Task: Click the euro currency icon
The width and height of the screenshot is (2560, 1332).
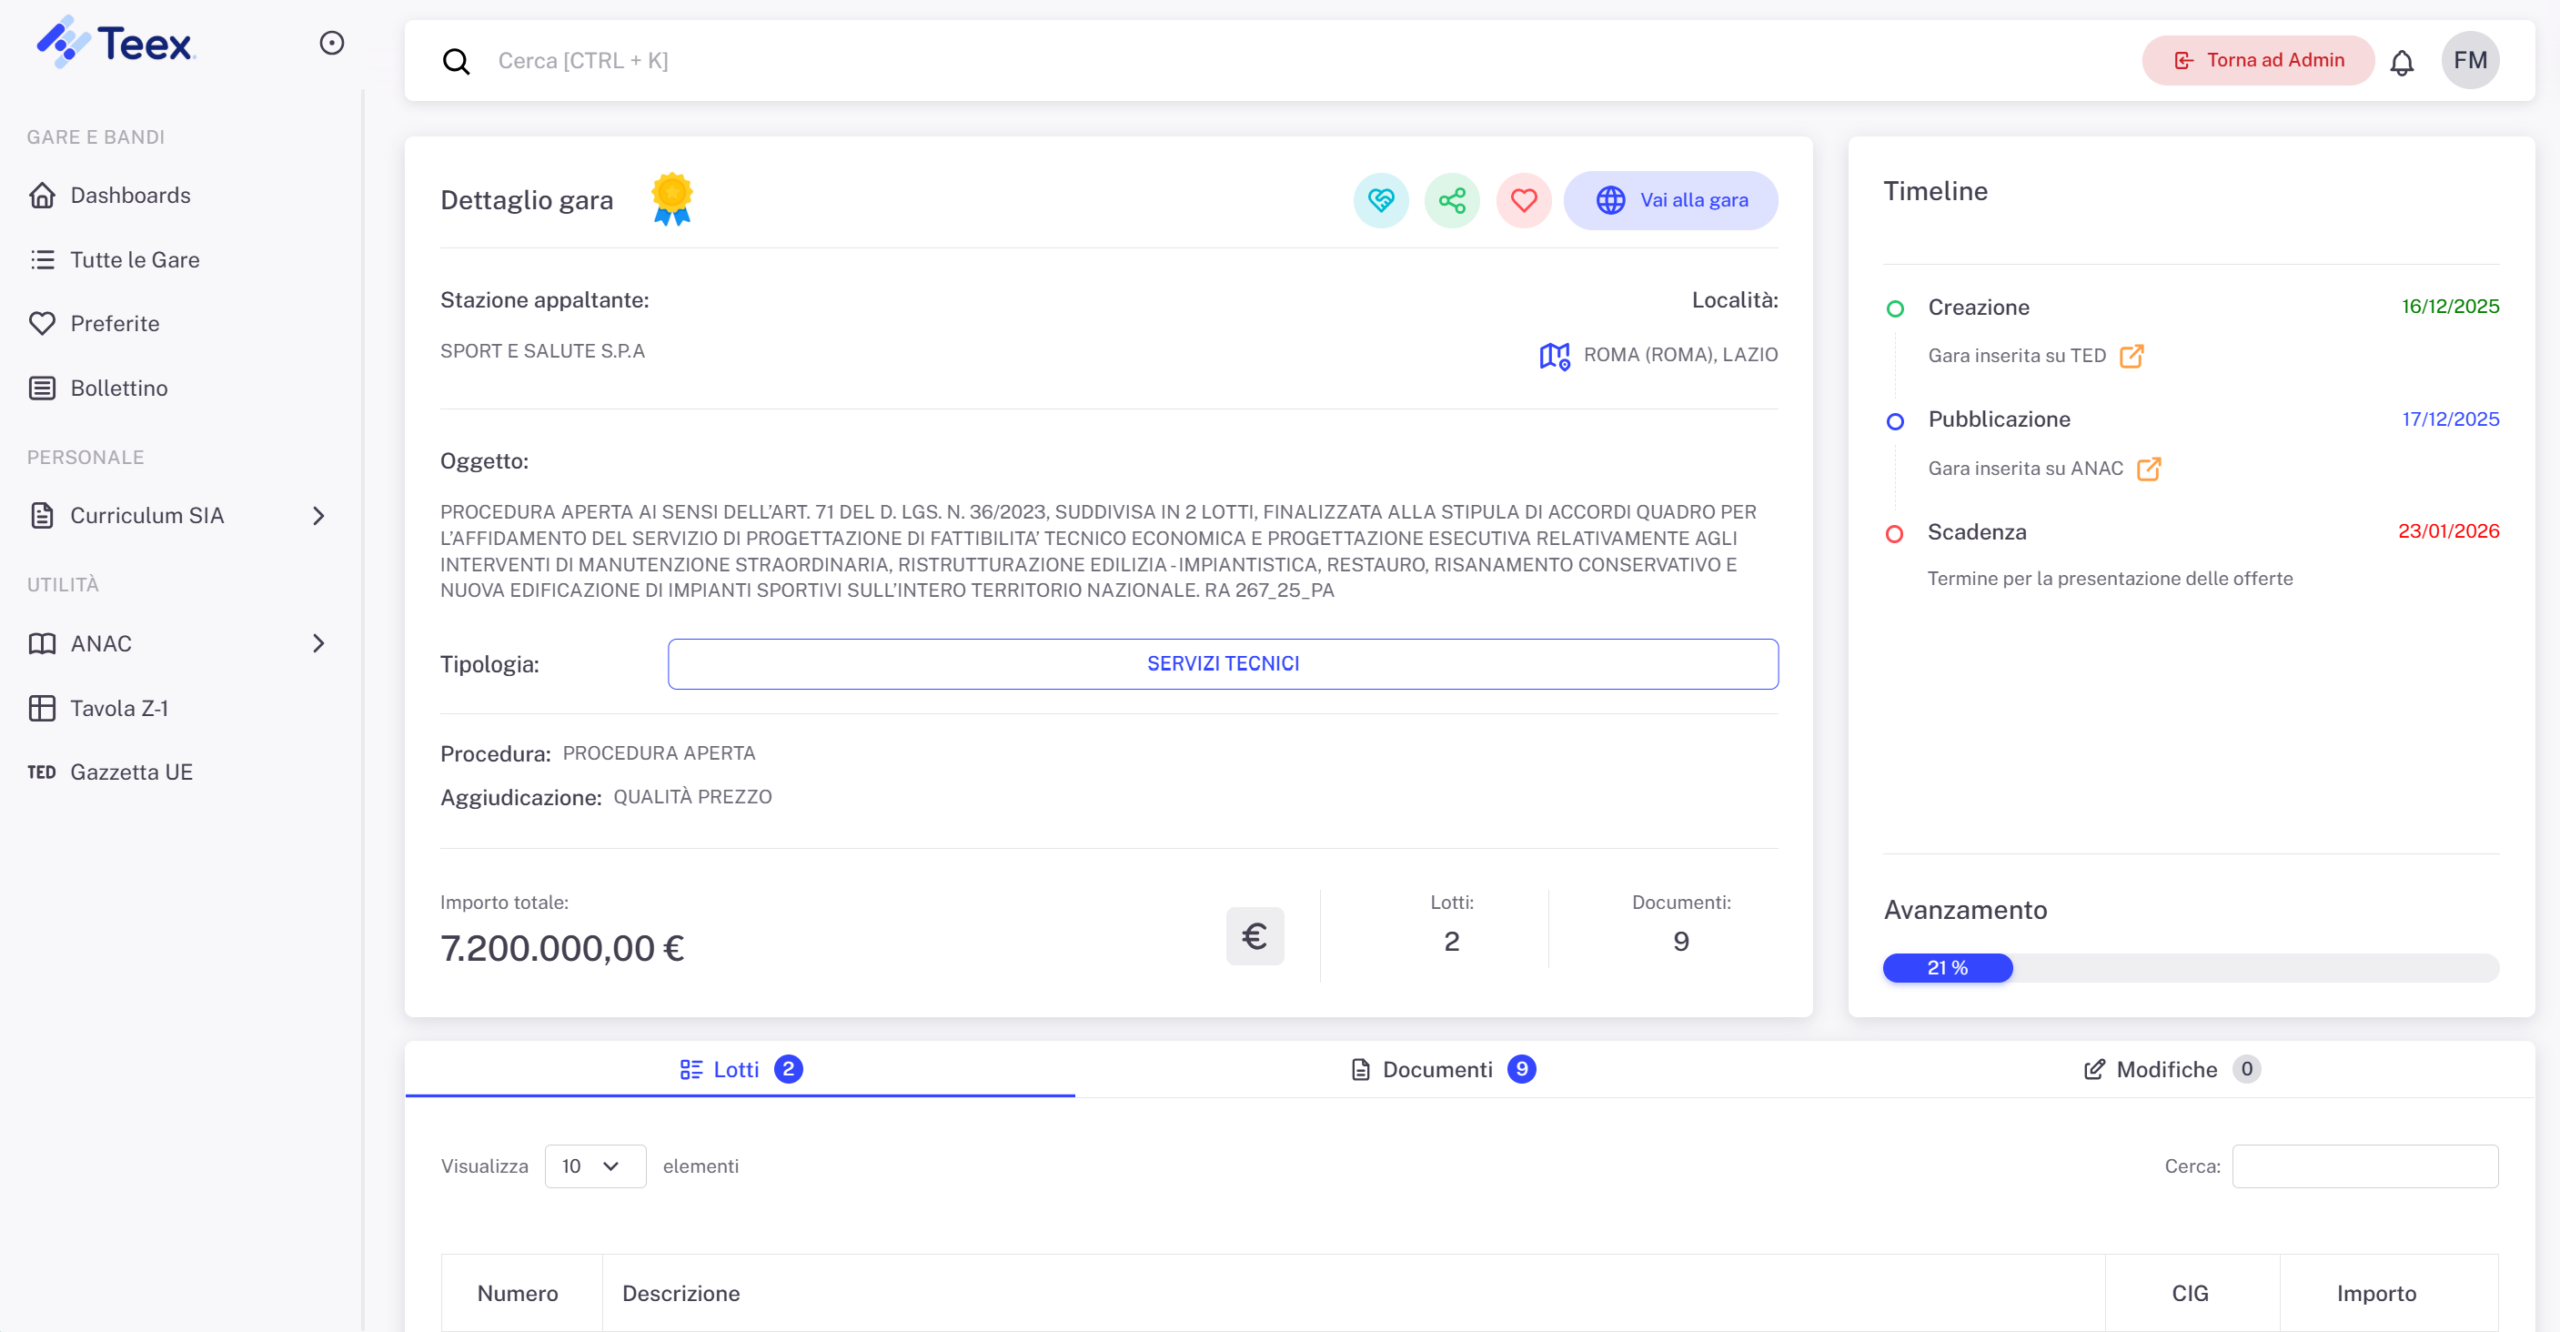Action: (1254, 936)
